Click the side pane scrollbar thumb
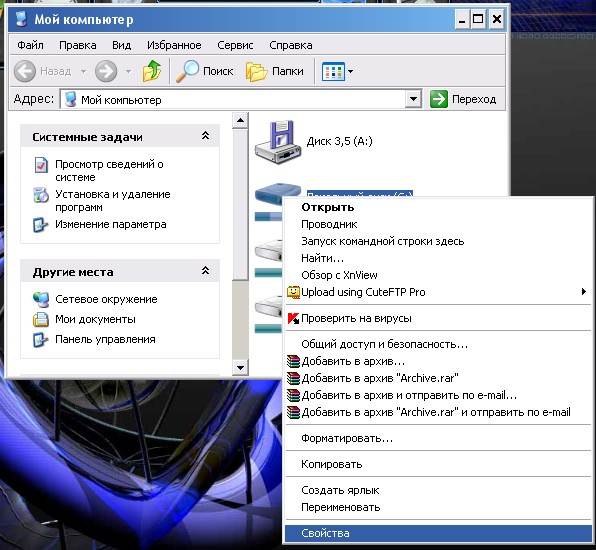The image size is (596, 550). pos(240,205)
